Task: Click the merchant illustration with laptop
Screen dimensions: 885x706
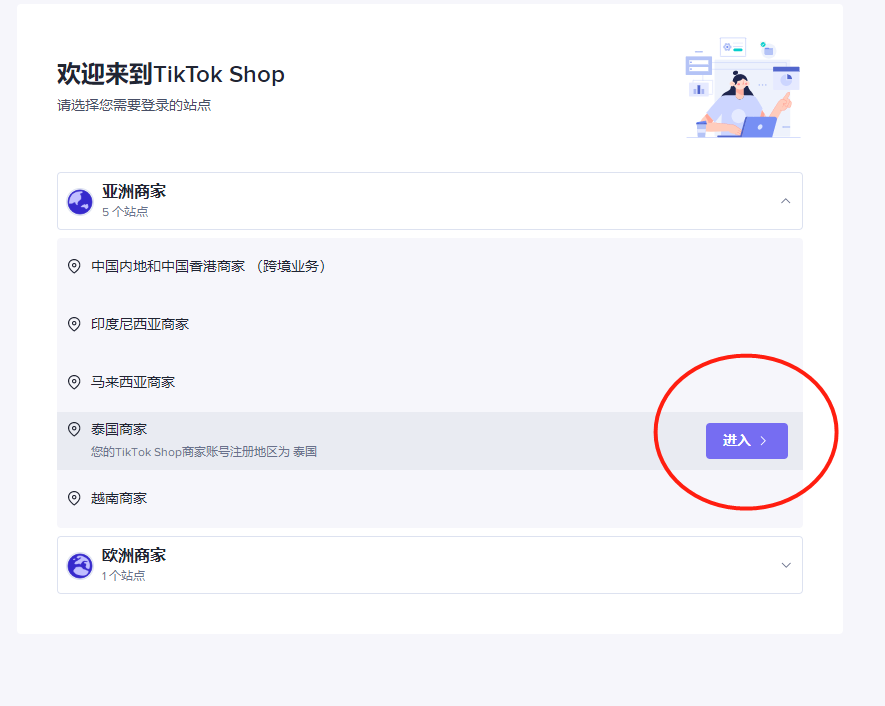Action: coord(743,88)
